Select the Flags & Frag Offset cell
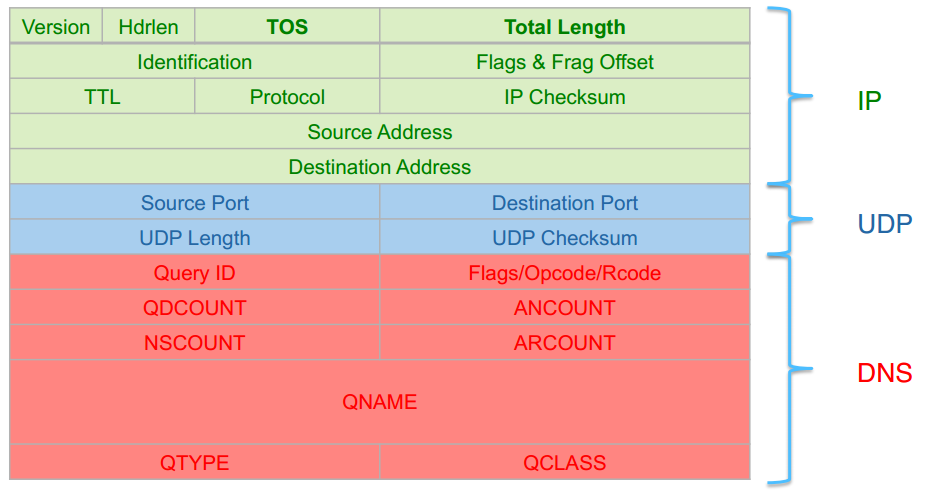This screenshot has height=492, width=931. (x=564, y=62)
